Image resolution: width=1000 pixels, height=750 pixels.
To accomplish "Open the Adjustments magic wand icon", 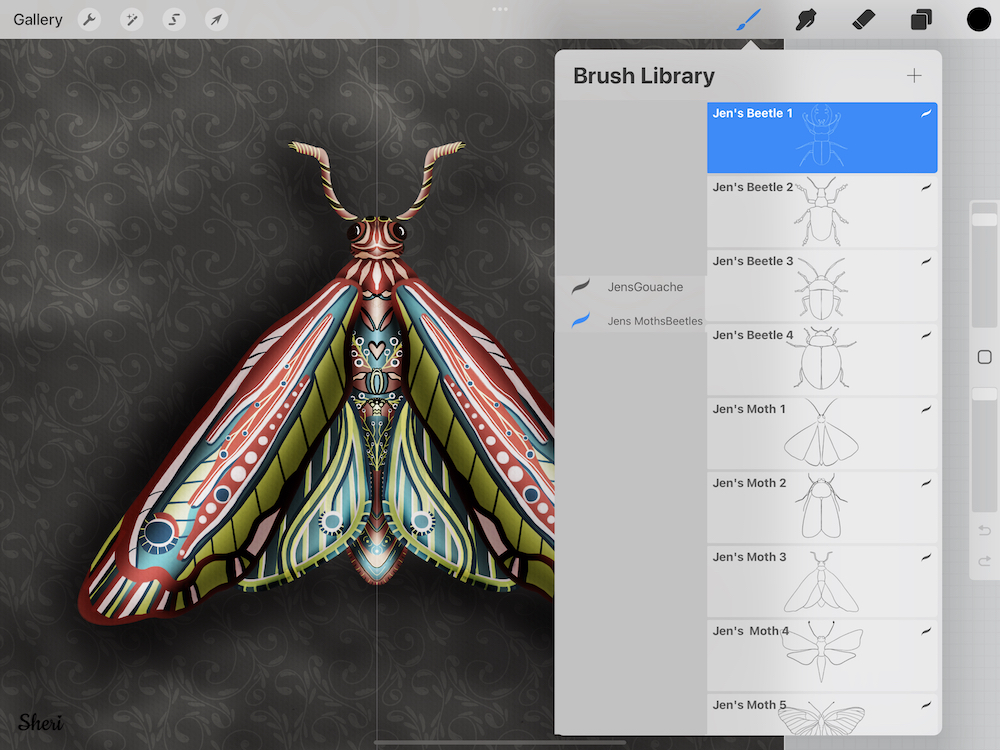I will 131,19.
